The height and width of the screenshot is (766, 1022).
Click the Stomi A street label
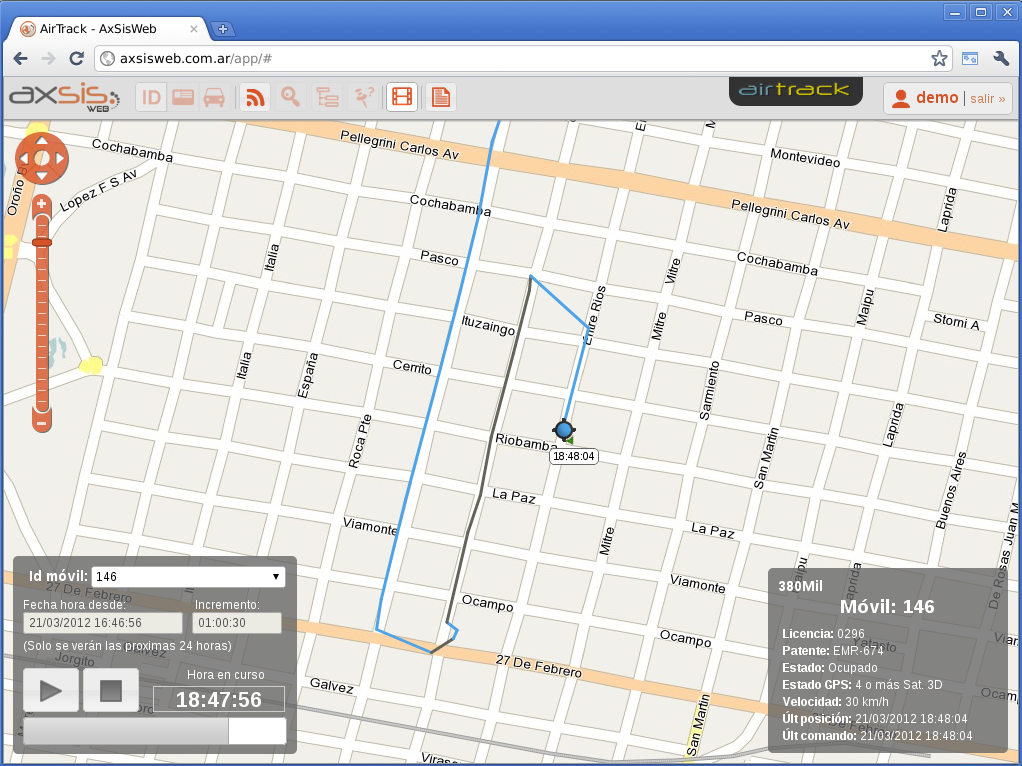click(x=956, y=321)
